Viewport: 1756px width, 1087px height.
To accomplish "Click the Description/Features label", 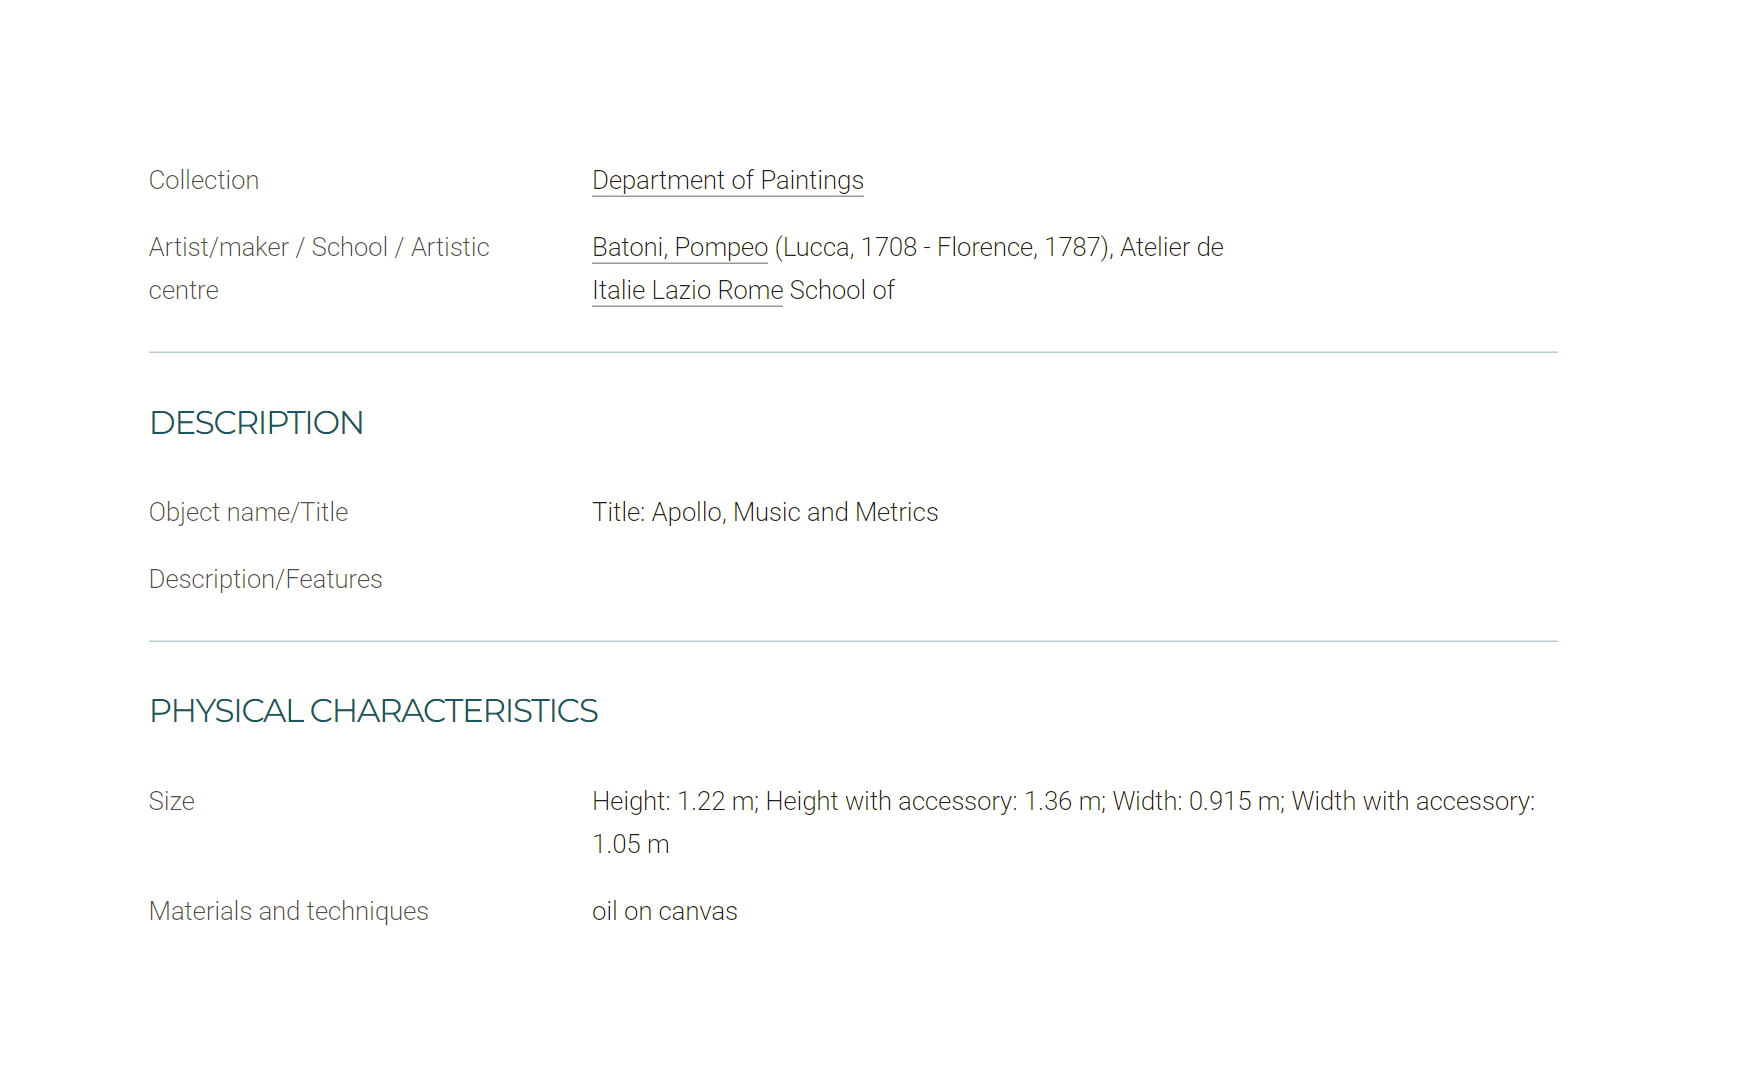I will (x=265, y=579).
